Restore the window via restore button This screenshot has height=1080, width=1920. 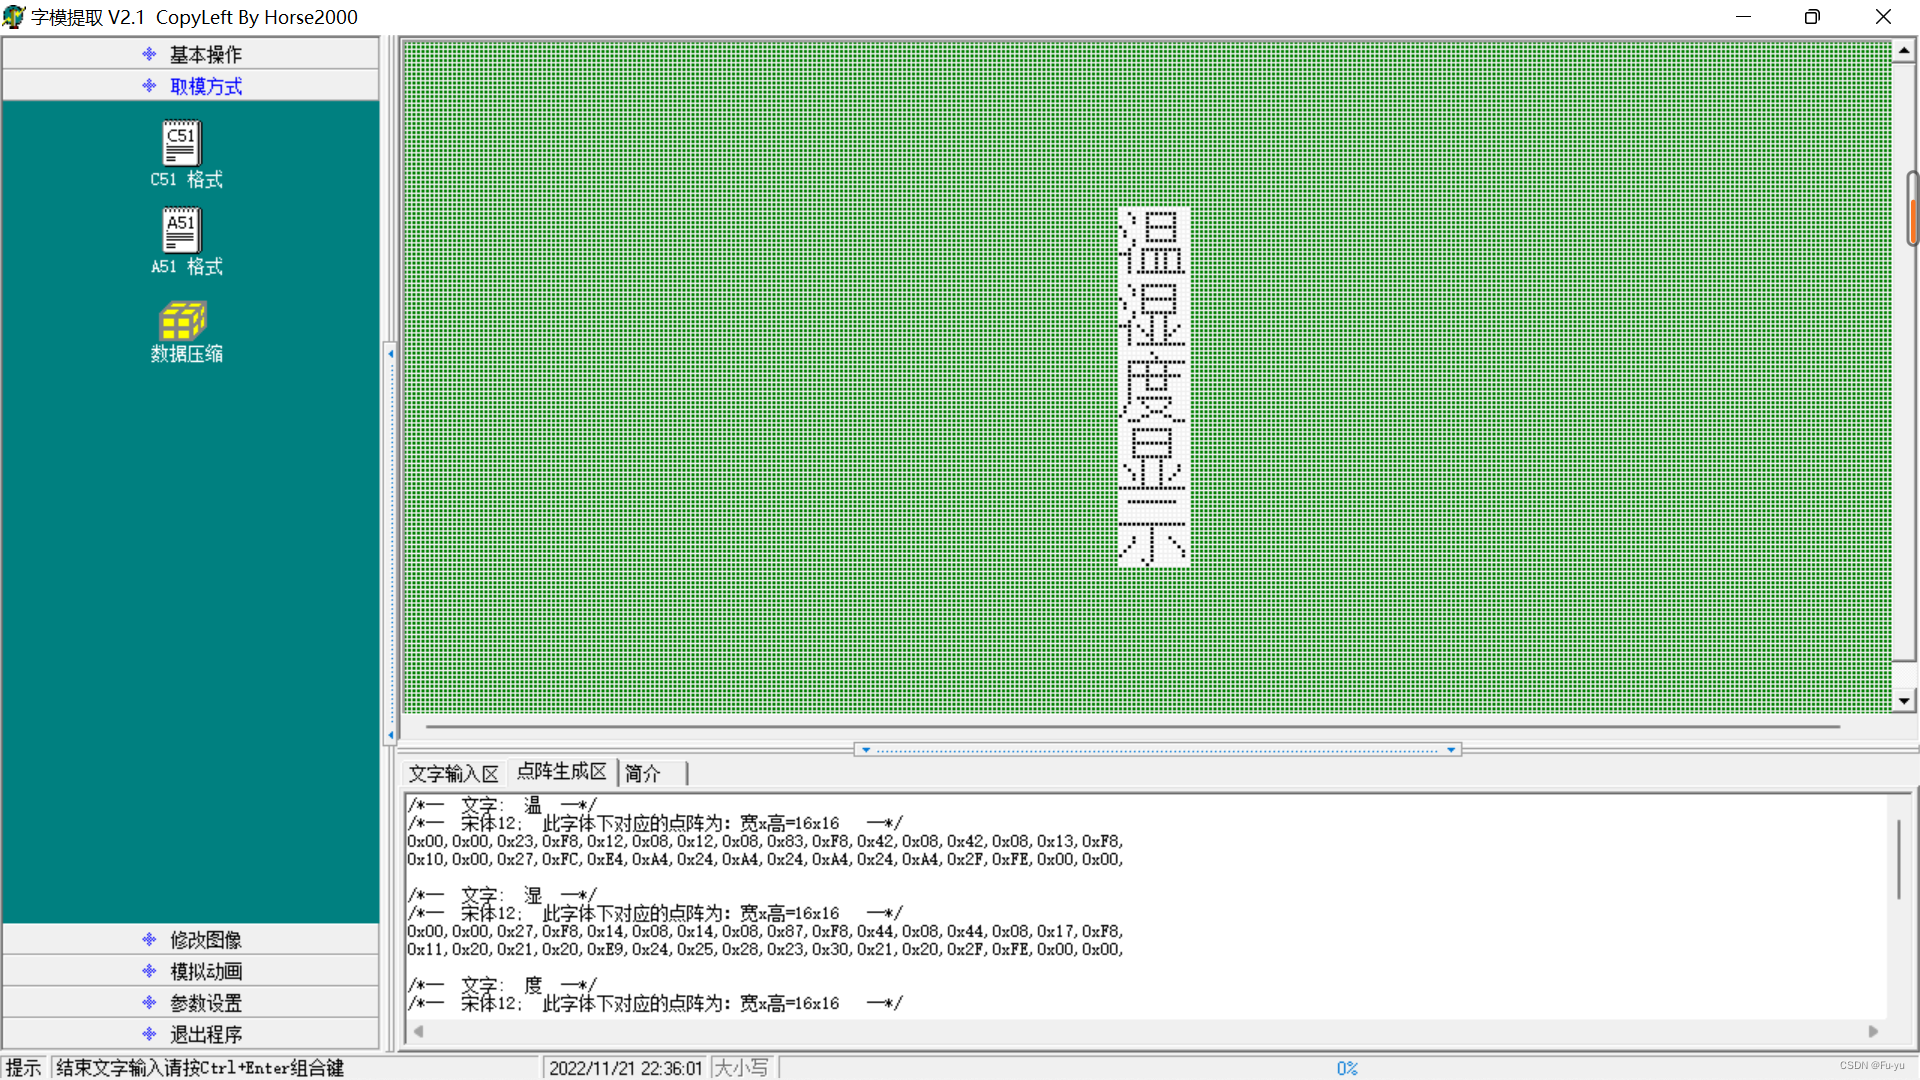(x=1812, y=17)
